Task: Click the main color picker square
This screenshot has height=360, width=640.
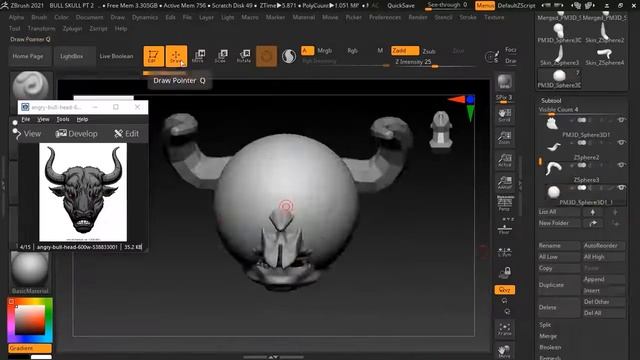Action: click(x=30, y=320)
